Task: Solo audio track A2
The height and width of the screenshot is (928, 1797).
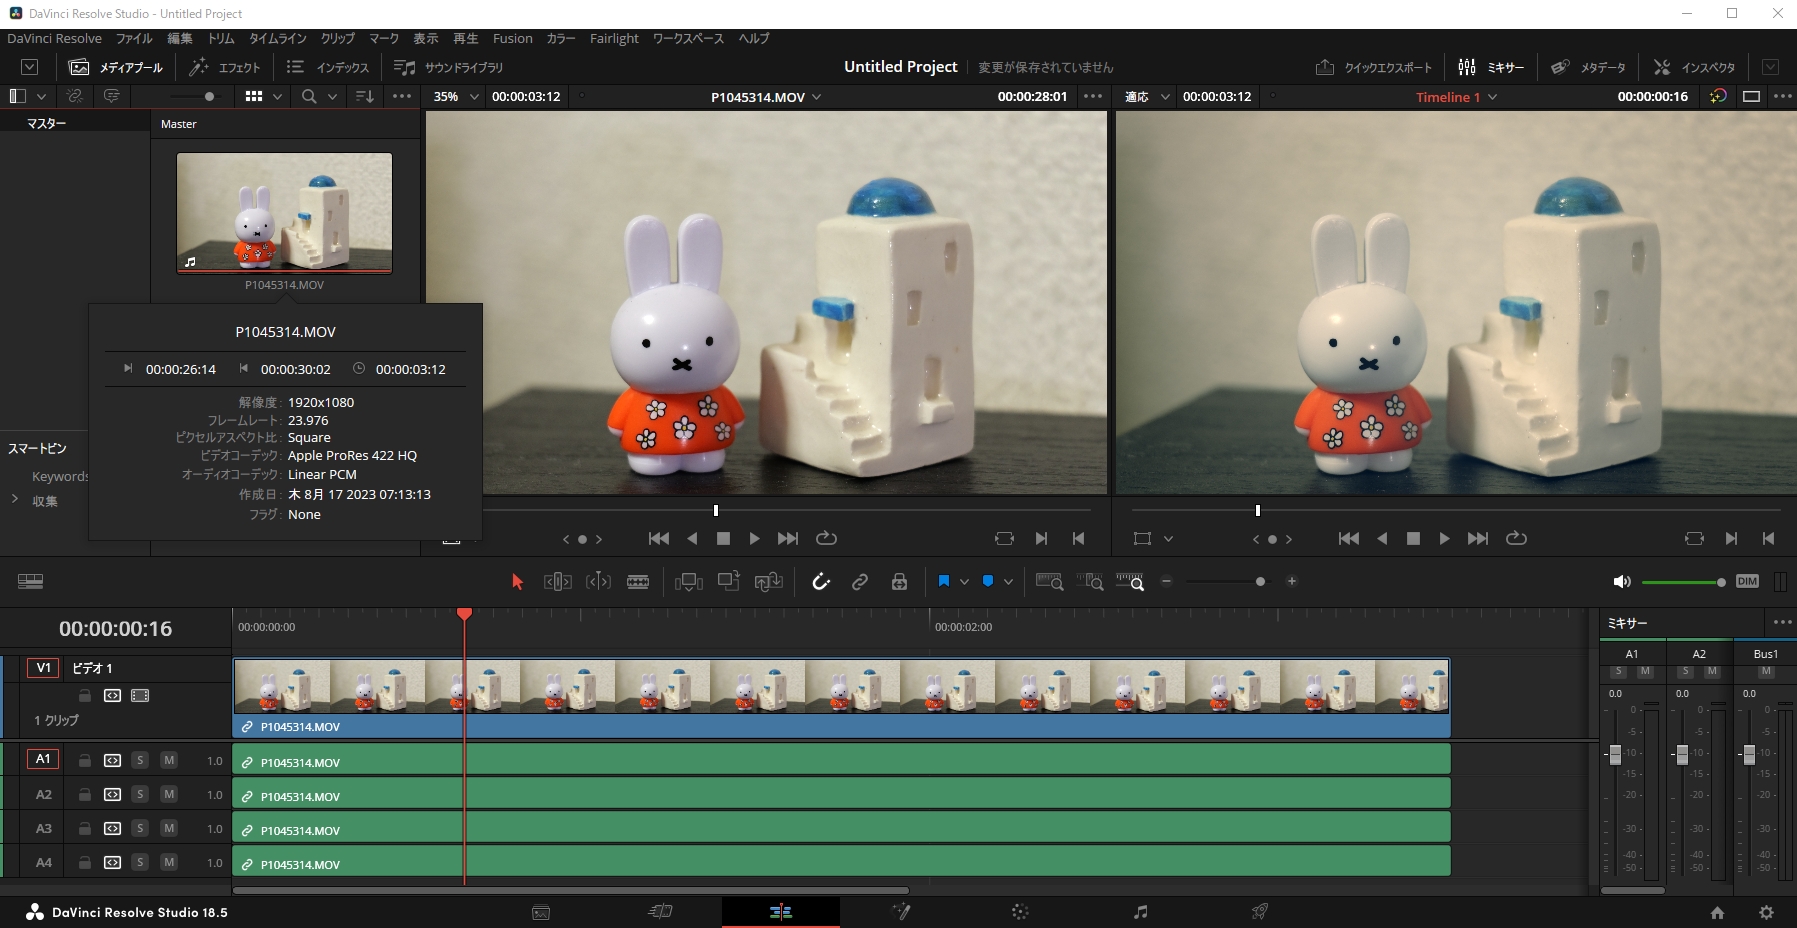Action: click(140, 794)
